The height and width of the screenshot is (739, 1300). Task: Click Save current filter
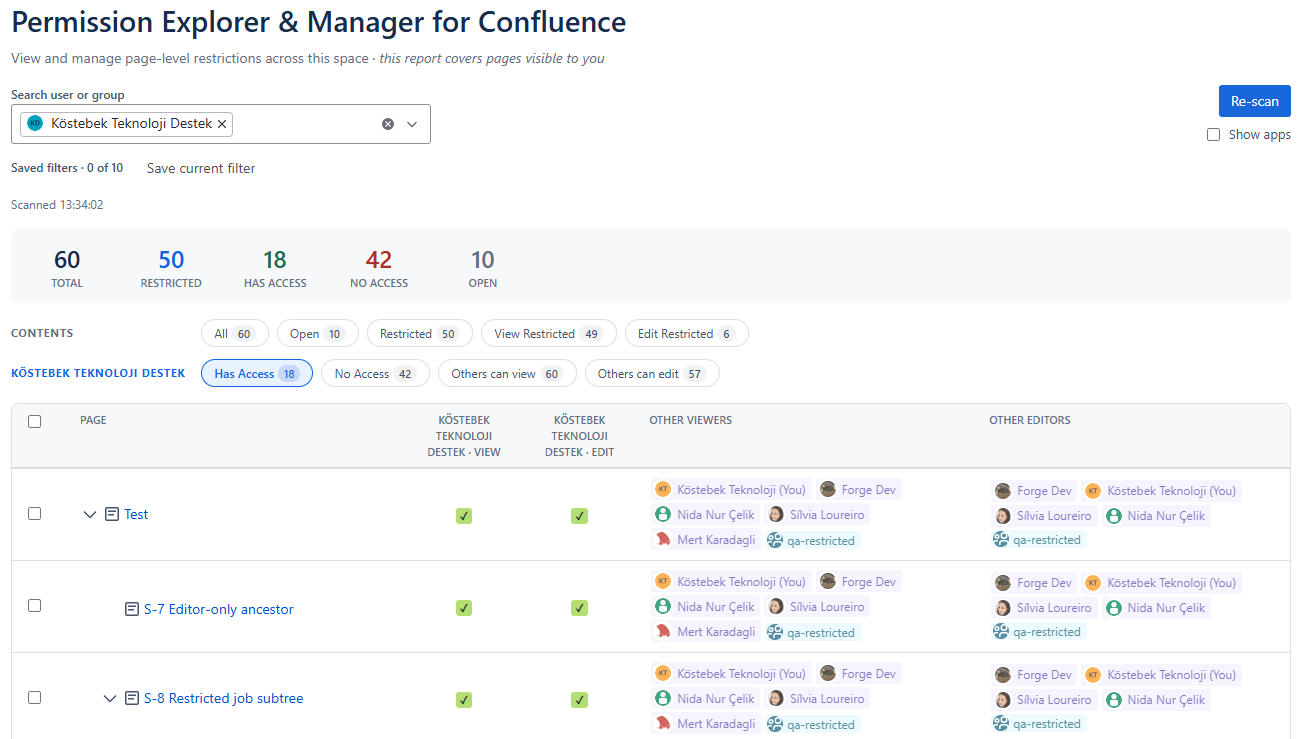(x=201, y=168)
